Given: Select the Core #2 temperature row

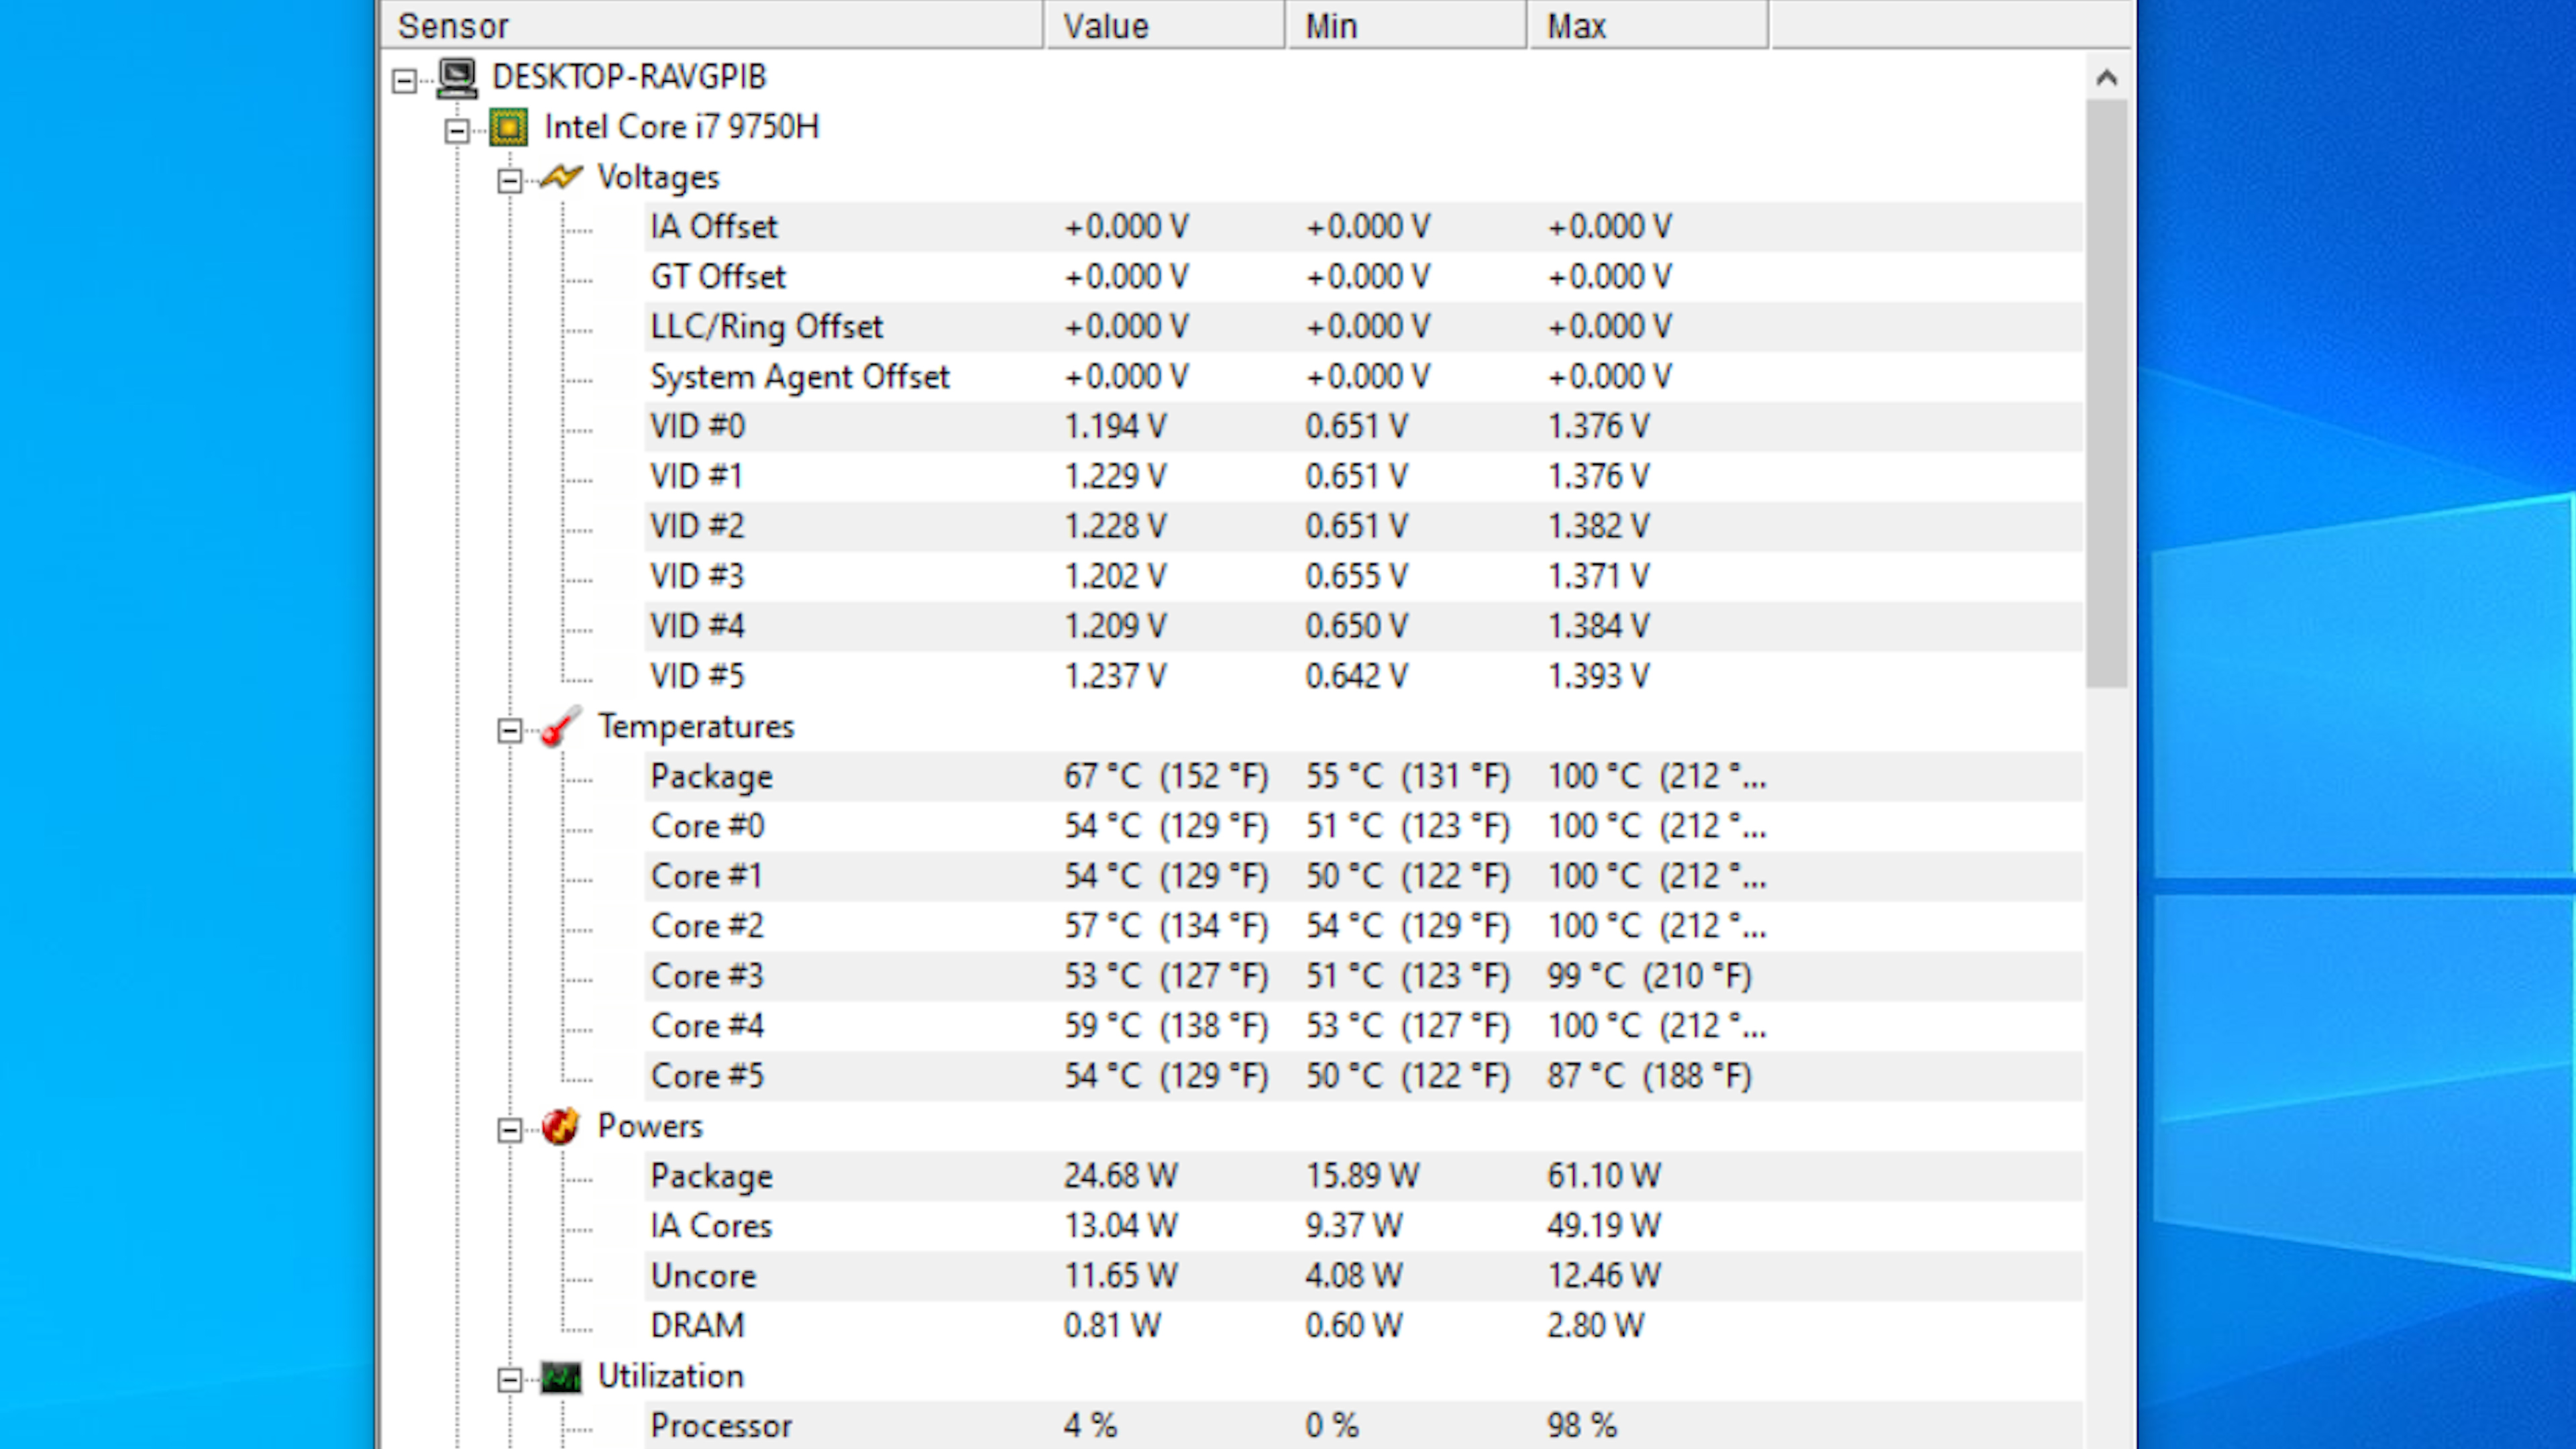Looking at the screenshot, I should 1364,927.
